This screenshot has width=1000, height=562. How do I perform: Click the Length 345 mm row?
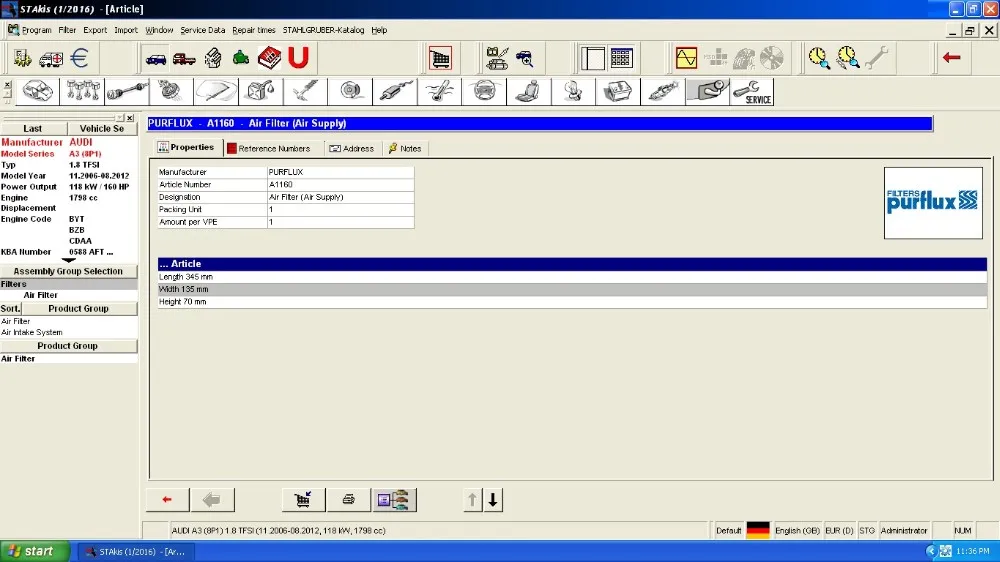[x=572, y=277]
